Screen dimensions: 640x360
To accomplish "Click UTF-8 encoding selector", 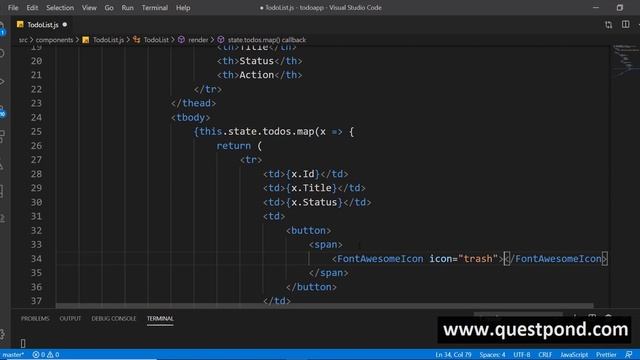I will point(522,355).
